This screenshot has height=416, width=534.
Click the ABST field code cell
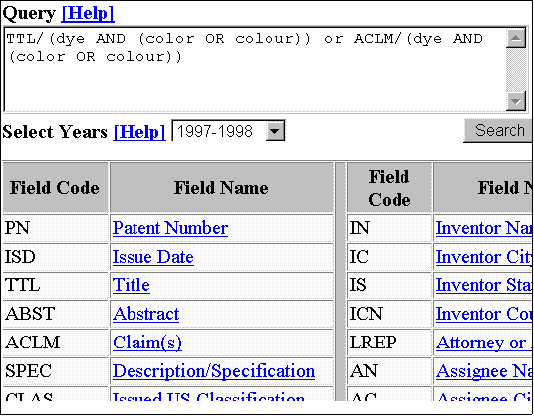tap(56, 314)
